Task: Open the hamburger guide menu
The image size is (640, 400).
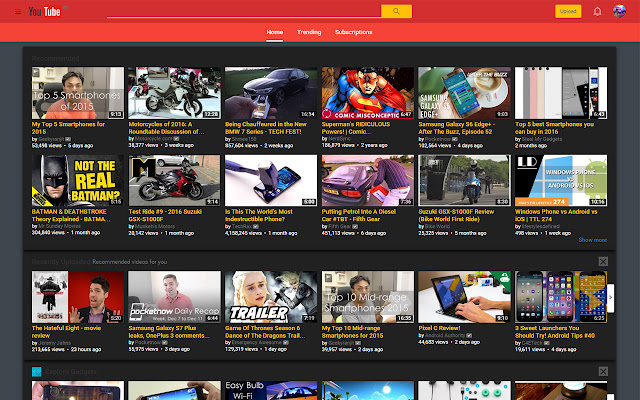Action: [18, 11]
